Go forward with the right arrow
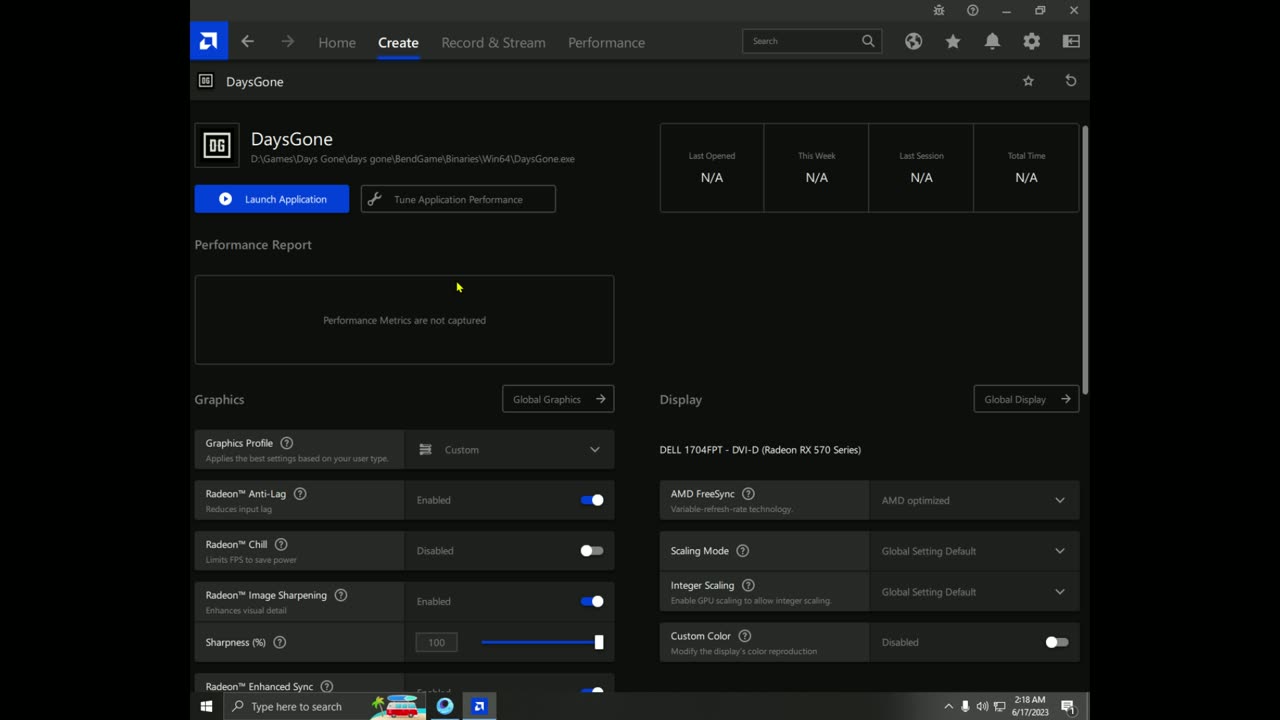1280x720 pixels. coord(288,42)
